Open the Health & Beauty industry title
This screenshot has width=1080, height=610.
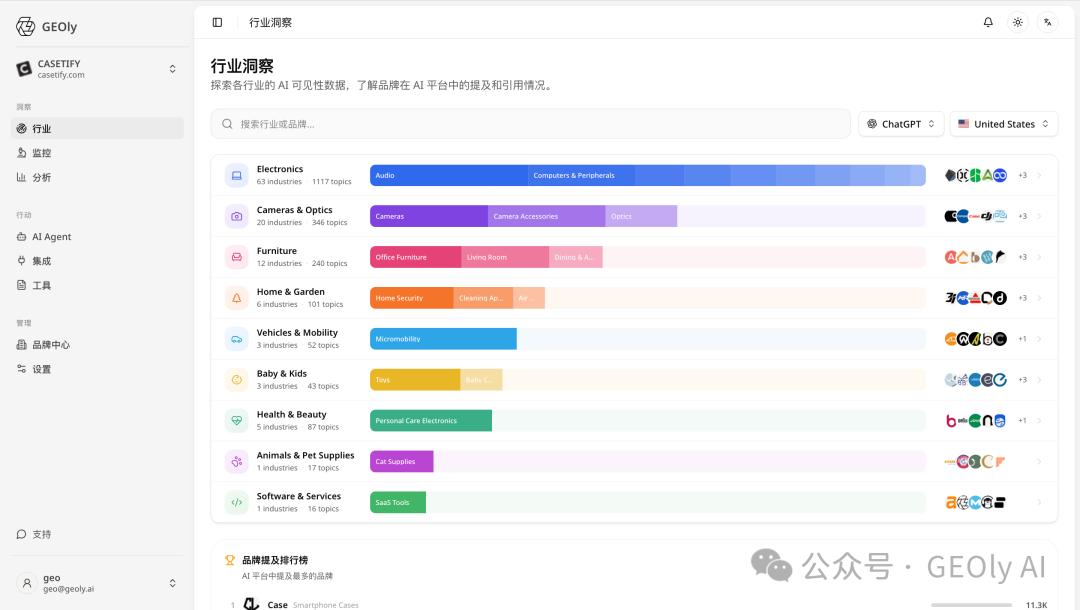[291, 414]
